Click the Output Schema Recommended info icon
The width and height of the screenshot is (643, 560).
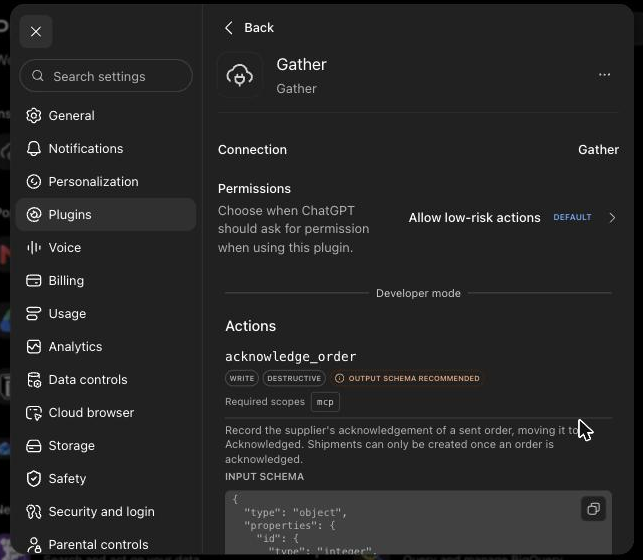coord(340,378)
